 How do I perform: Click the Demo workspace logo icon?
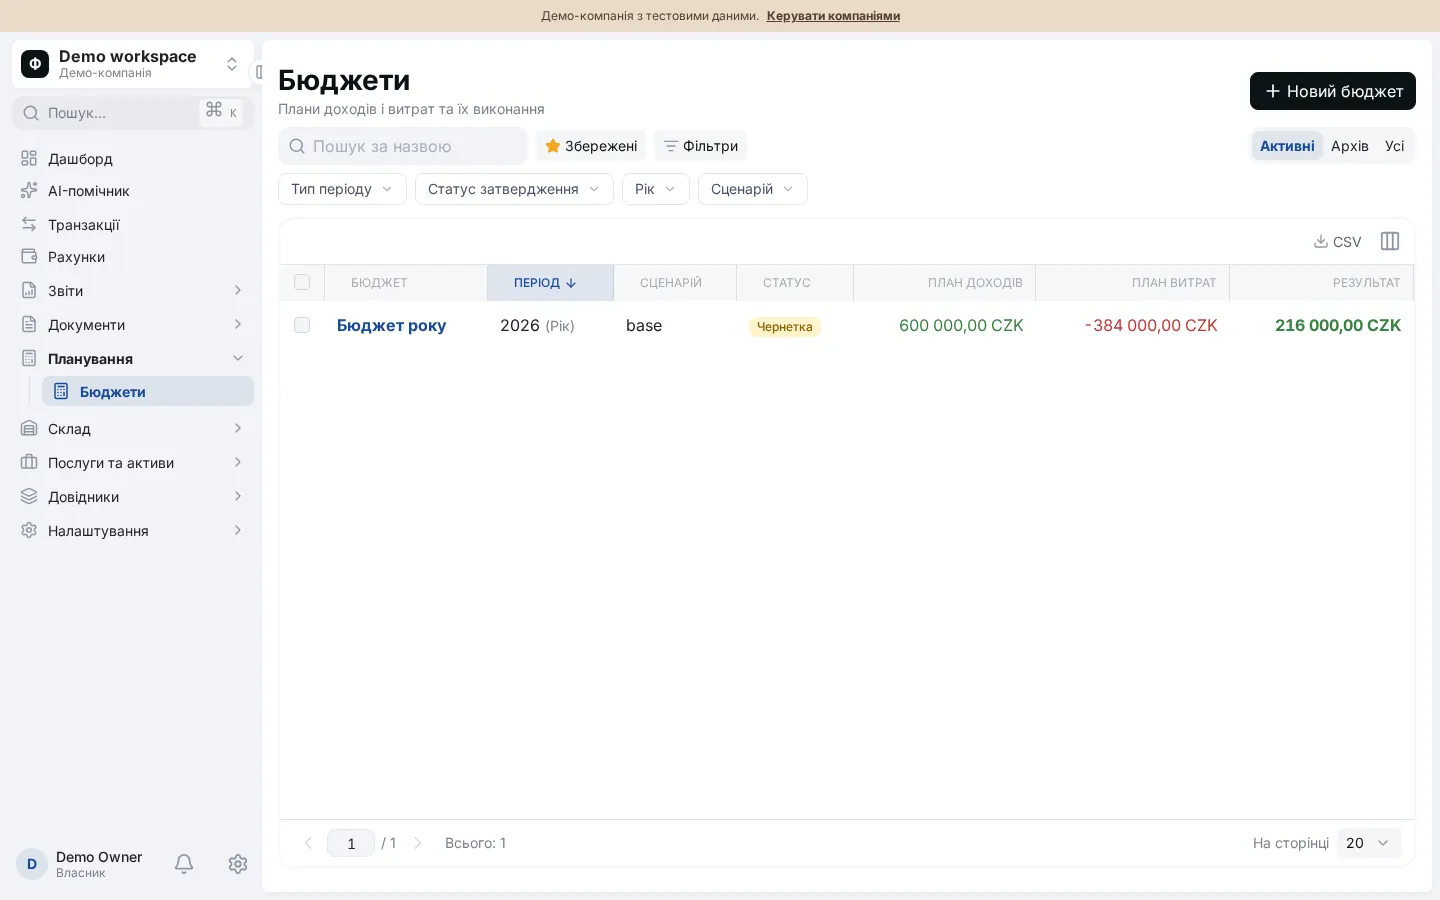click(x=35, y=64)
